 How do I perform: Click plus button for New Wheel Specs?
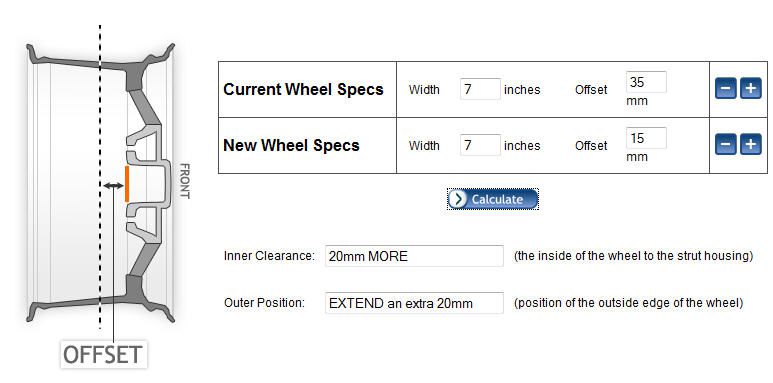click(x=751, y=144)
